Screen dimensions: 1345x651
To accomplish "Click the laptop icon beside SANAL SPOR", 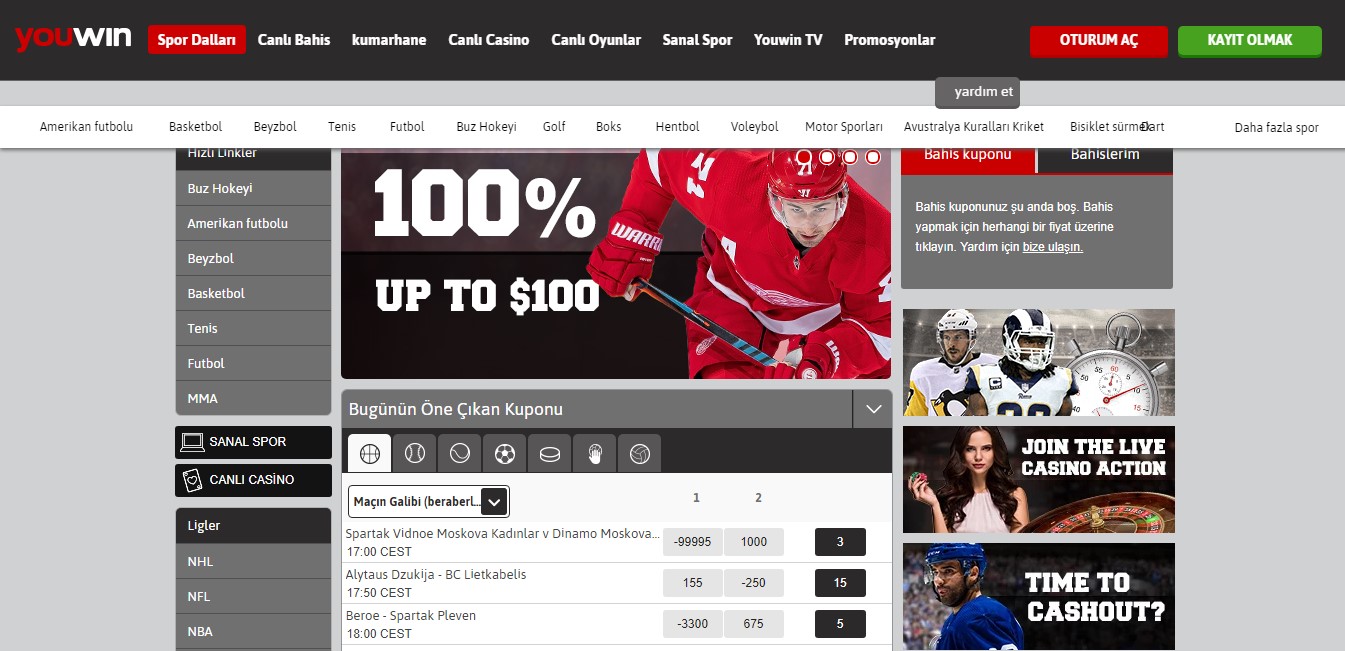I will 192,441.
